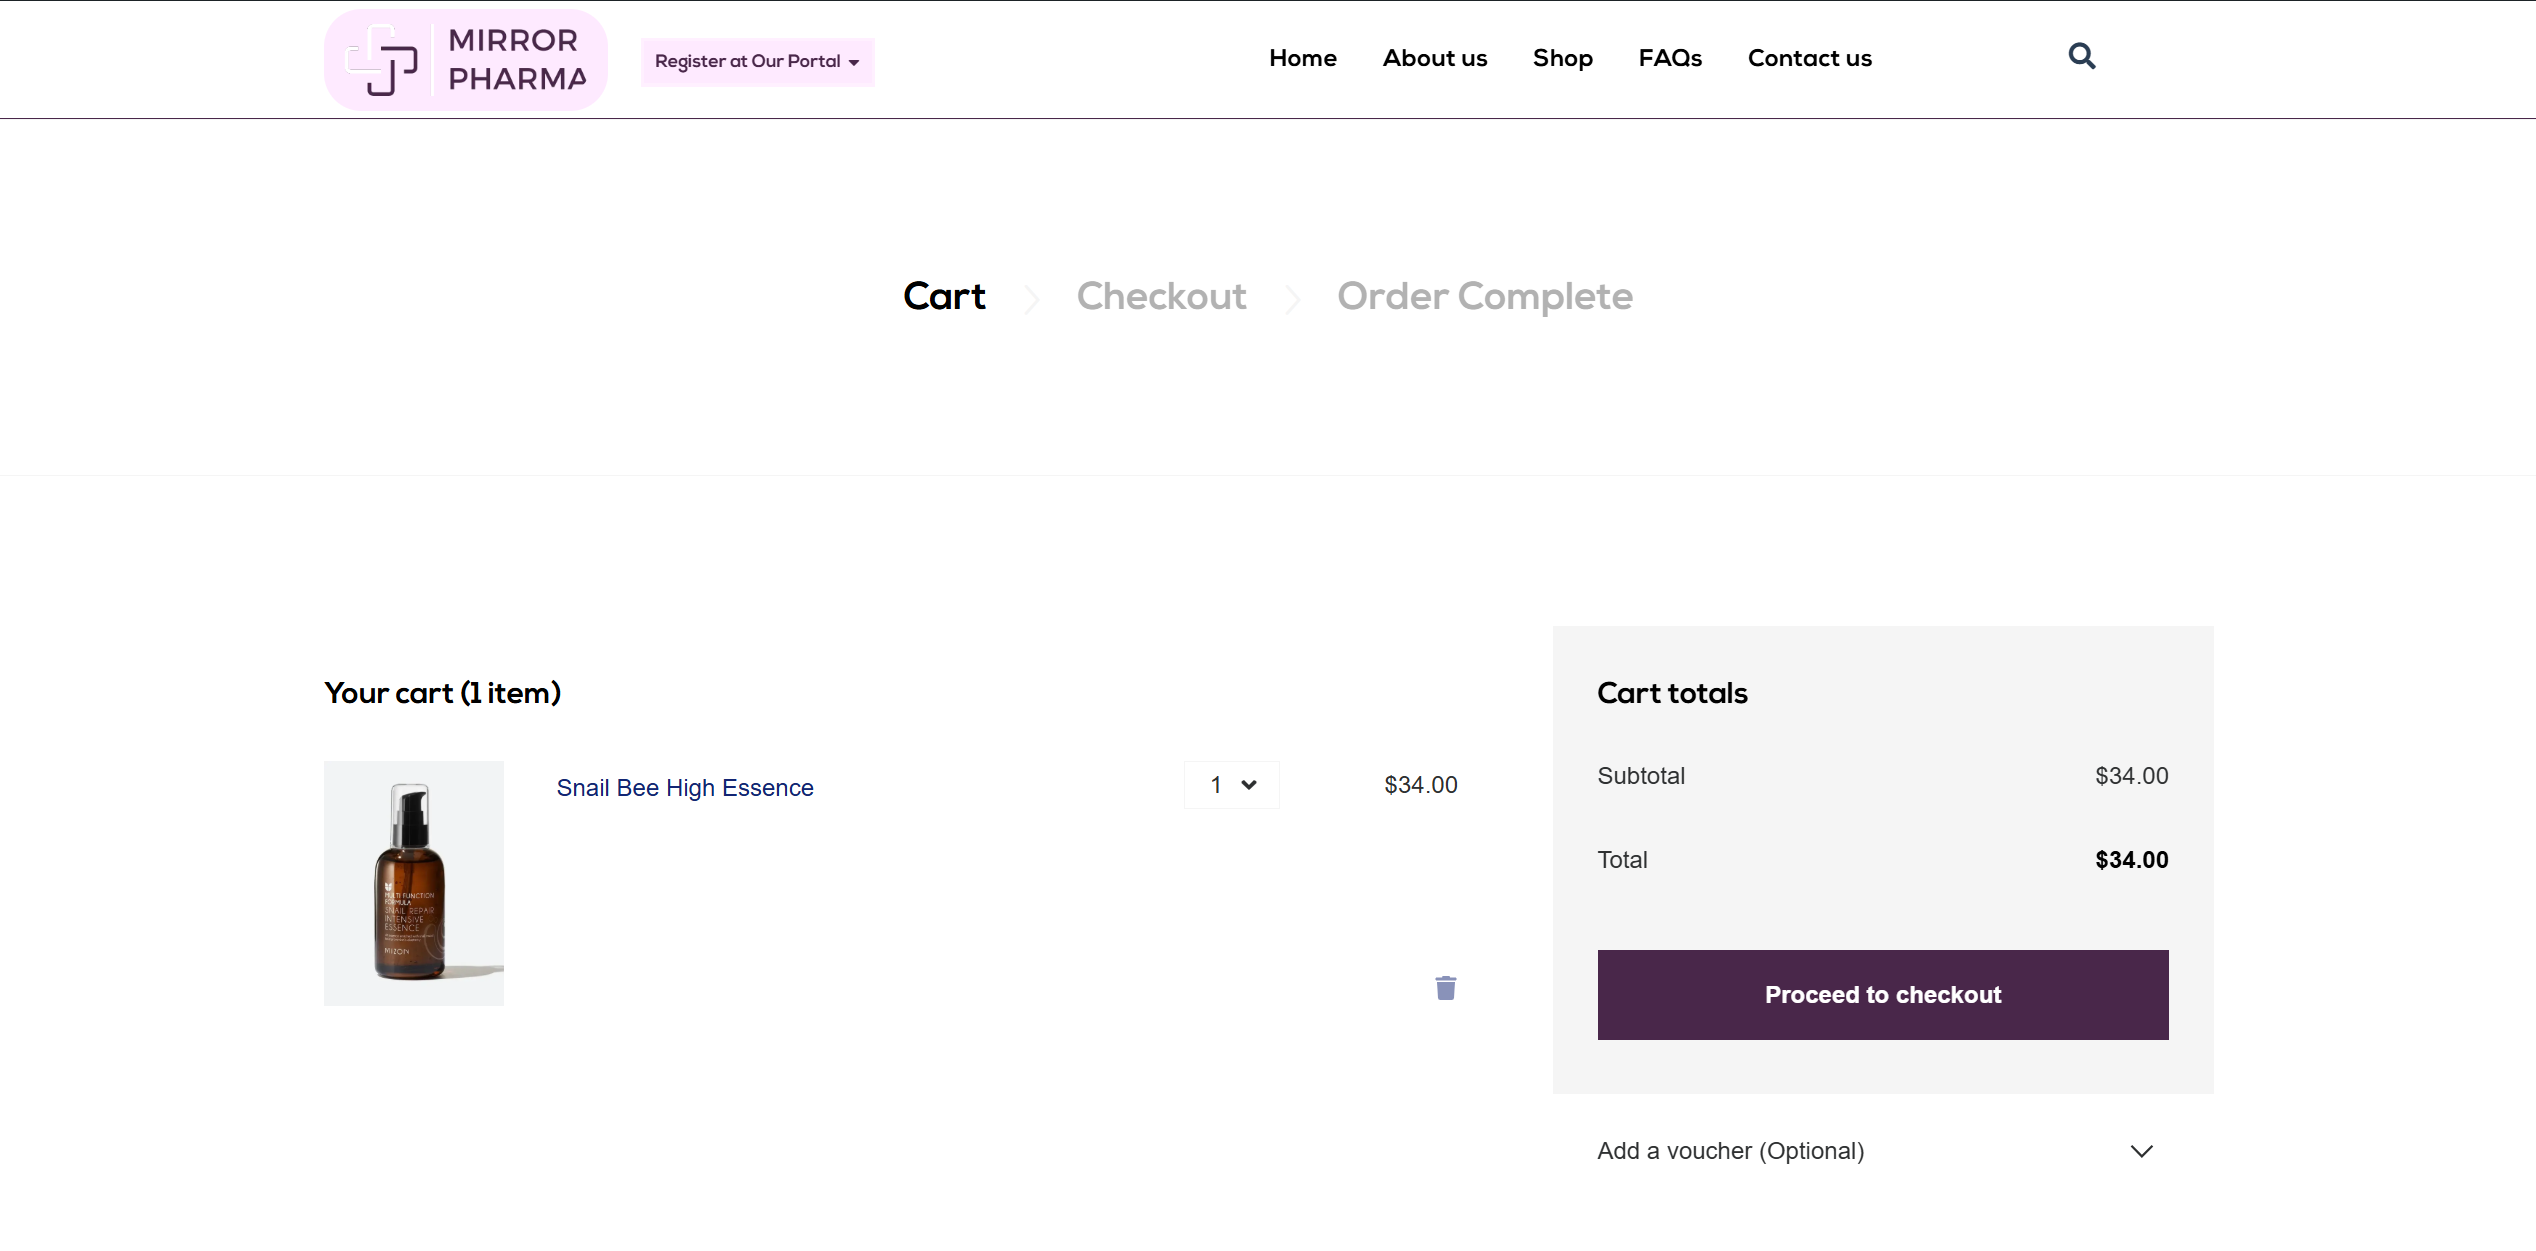Open the About us page
This screenshot has width=2536, height=1251.
1434,58
